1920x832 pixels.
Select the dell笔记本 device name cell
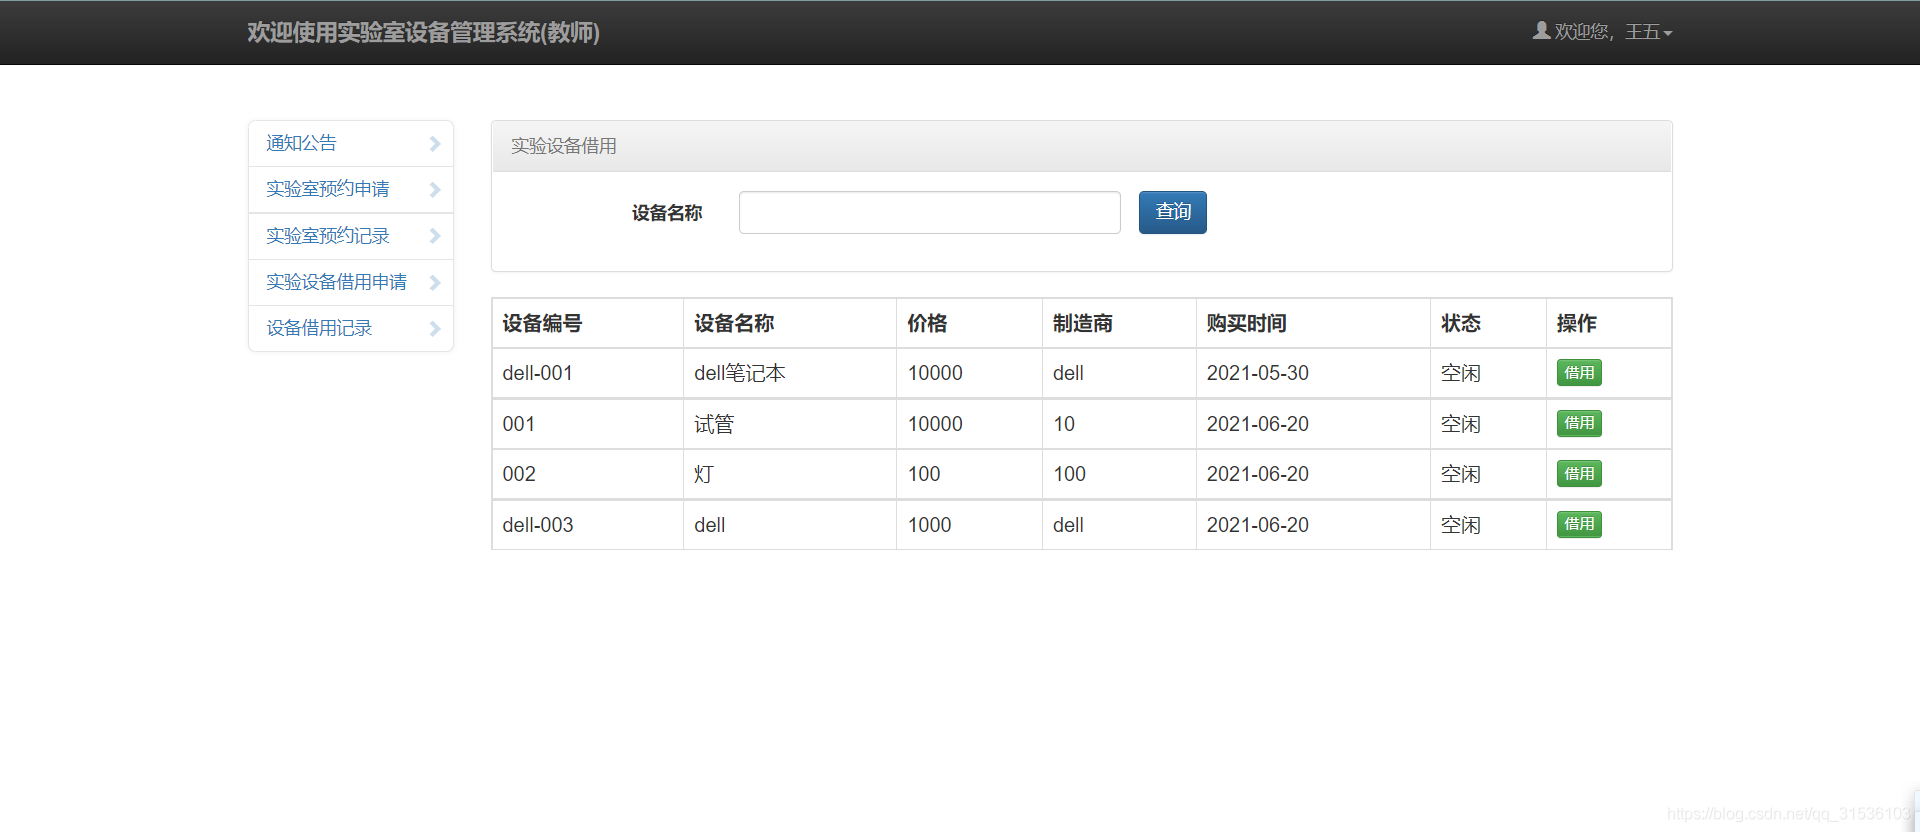(790, 373)
